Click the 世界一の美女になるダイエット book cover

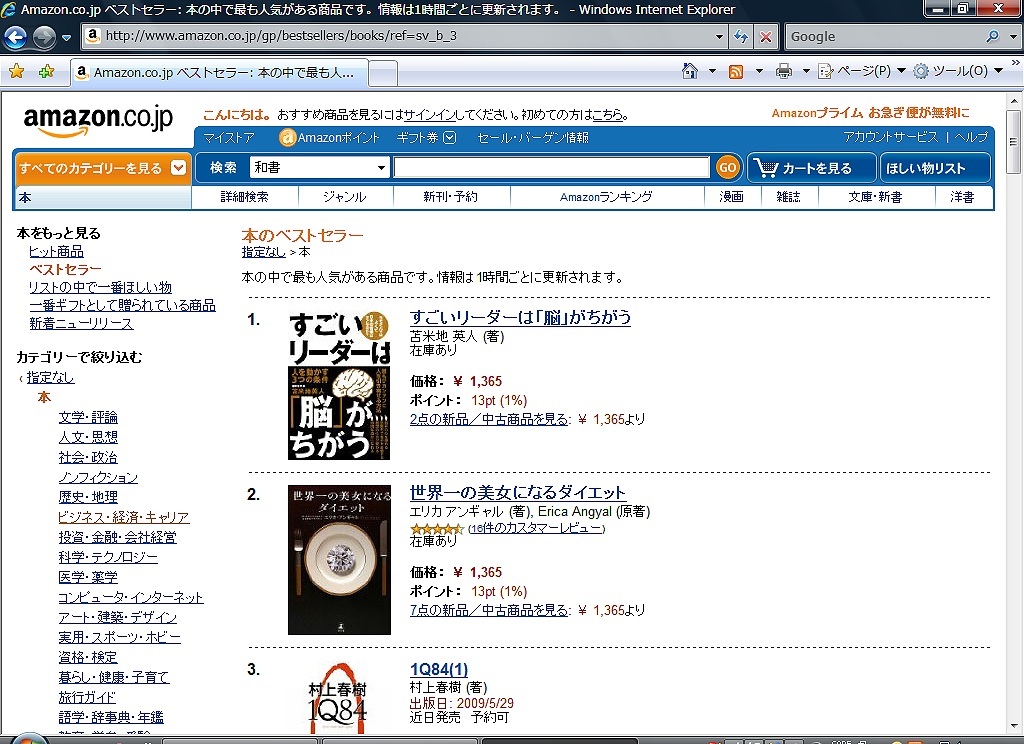coord(339,560)
